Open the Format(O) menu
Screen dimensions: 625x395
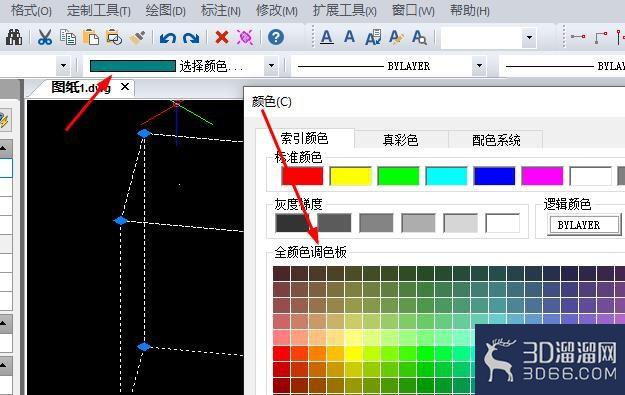31,10
